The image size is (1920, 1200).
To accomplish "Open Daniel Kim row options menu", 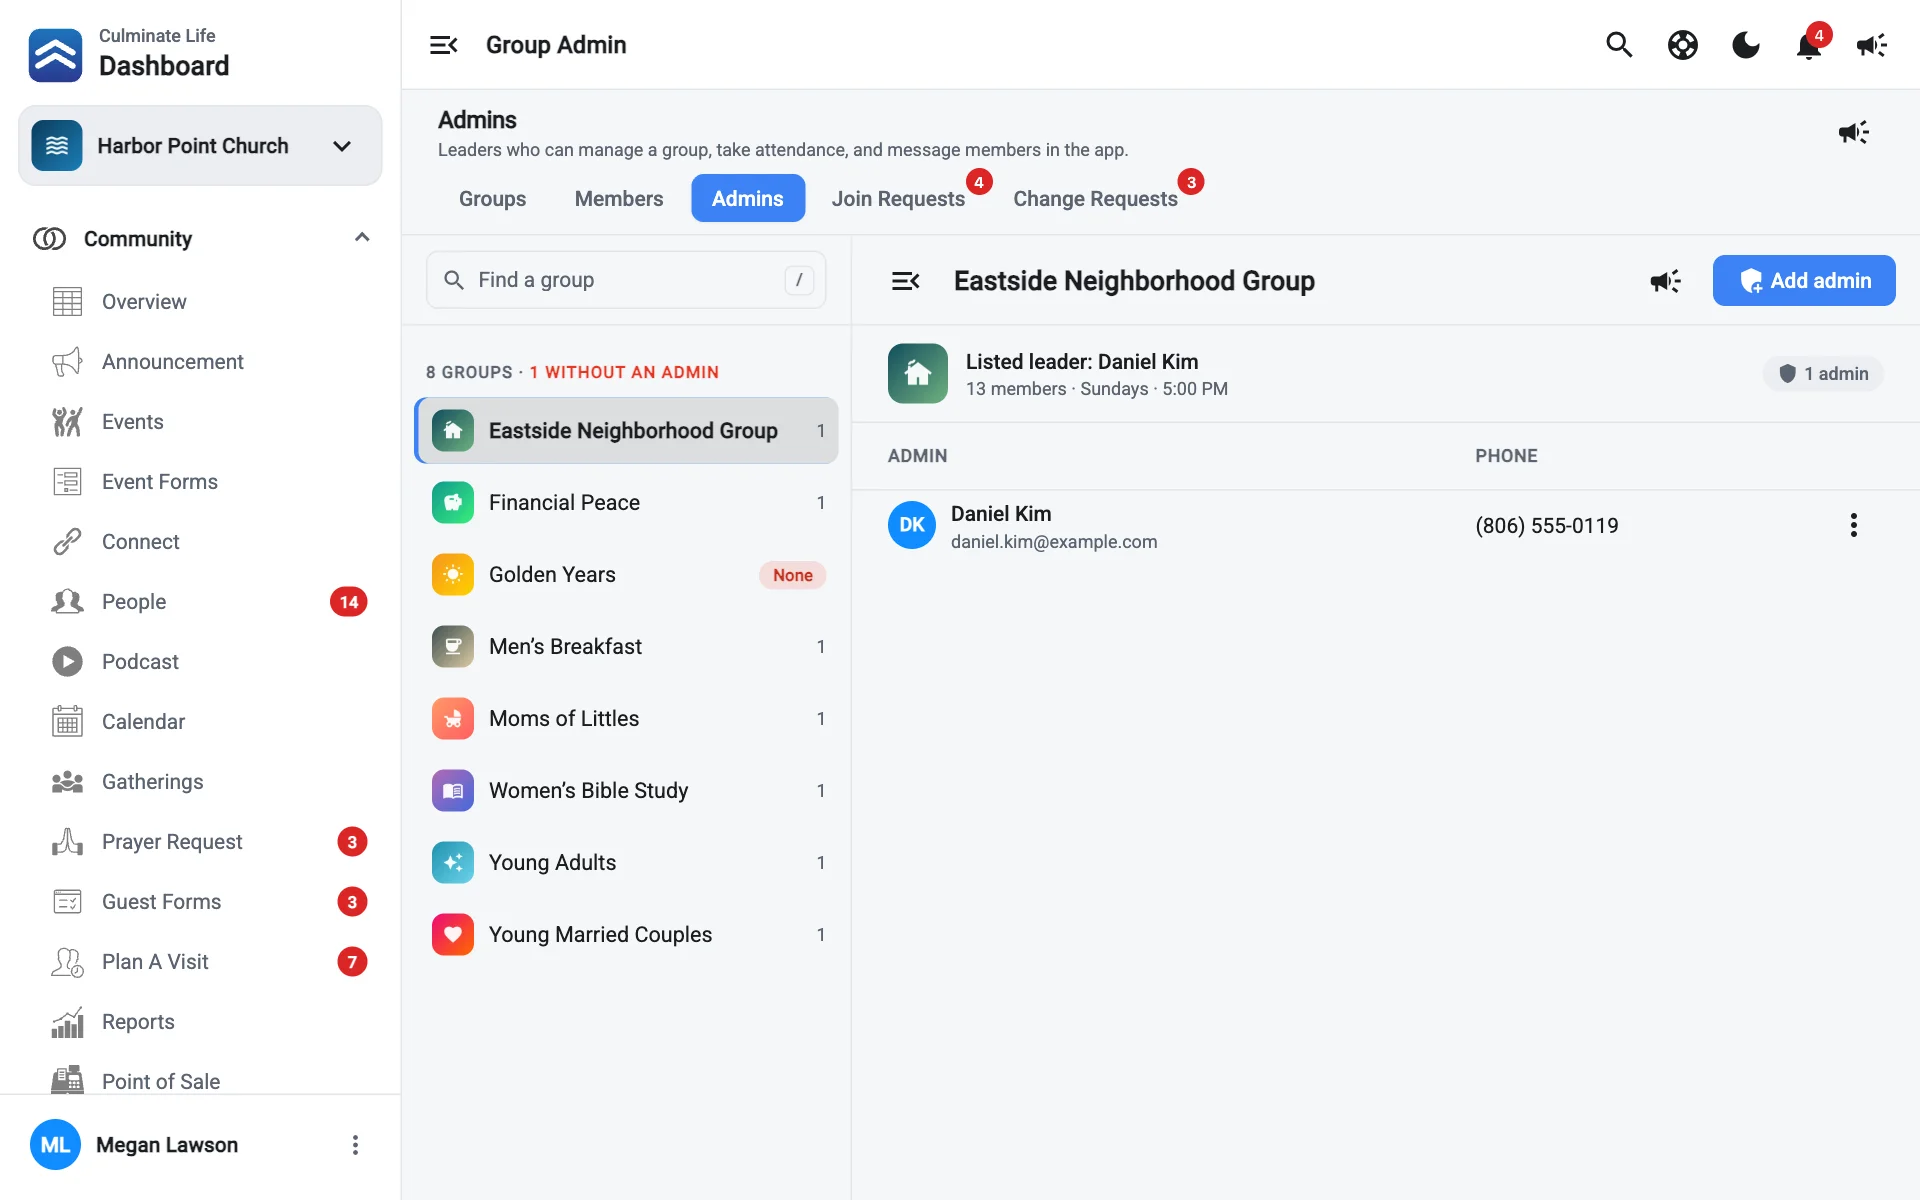I will [1854, 526].
